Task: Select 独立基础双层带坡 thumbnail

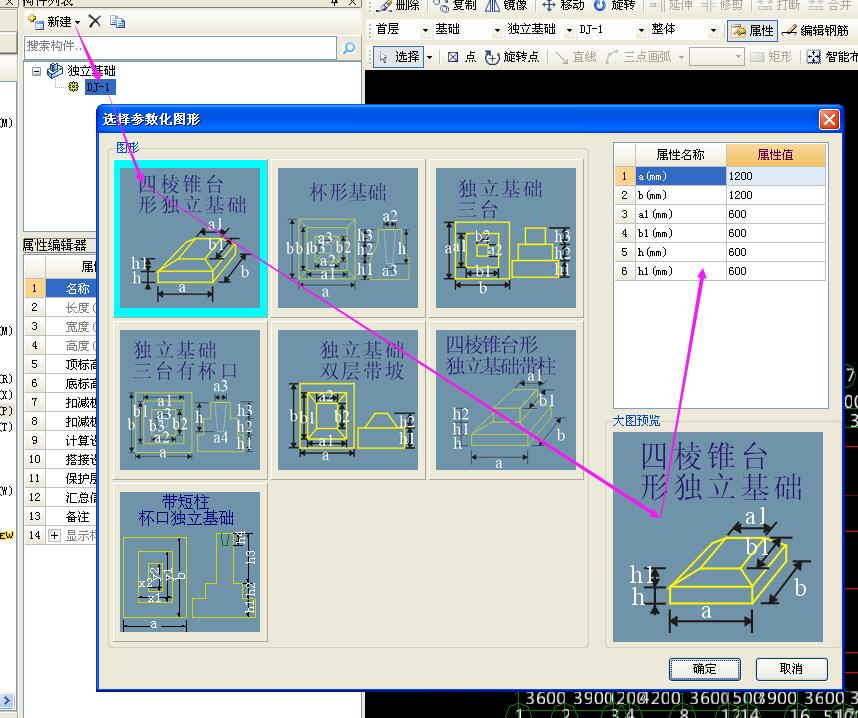Action: coord(348,399)
